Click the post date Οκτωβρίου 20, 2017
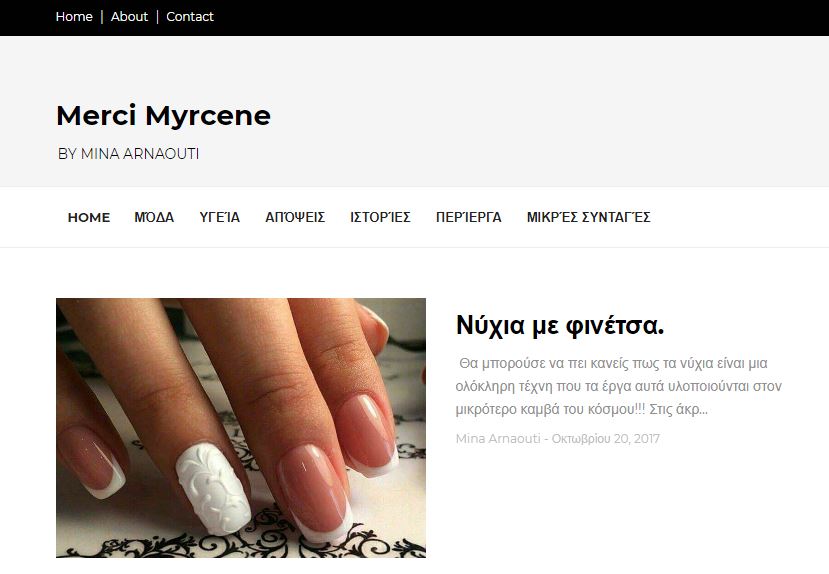The image size is (829, 574). click(x=605, y=439)
